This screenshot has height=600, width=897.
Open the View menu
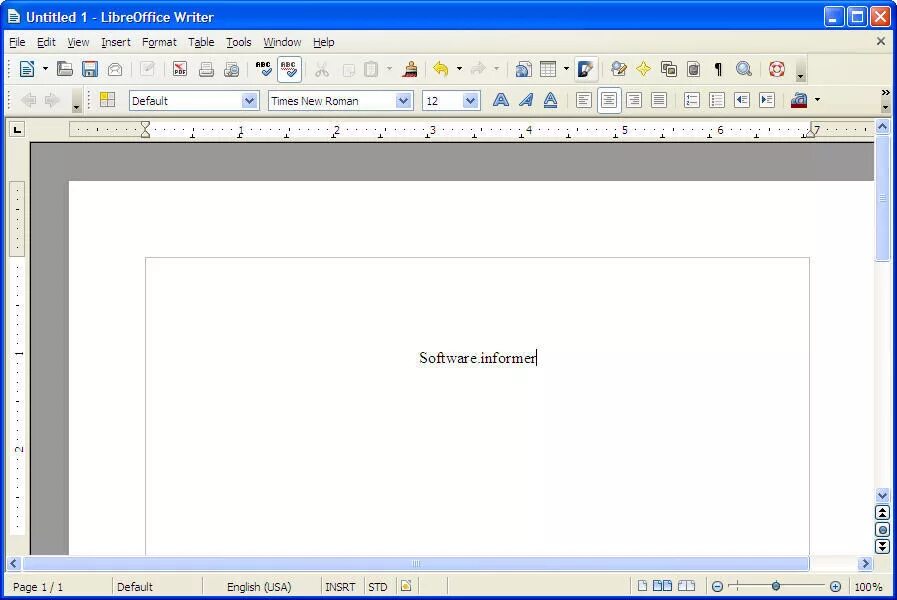point(78,42)
